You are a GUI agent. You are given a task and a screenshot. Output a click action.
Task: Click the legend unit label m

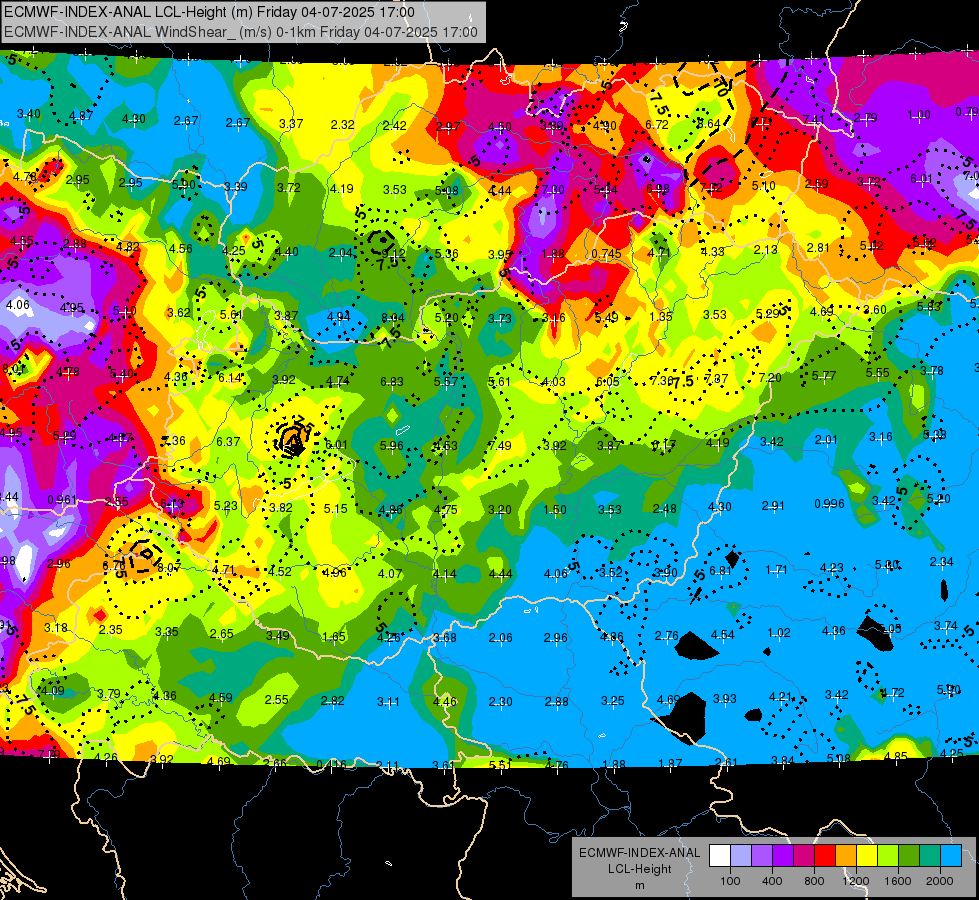(x=640, y=885)
